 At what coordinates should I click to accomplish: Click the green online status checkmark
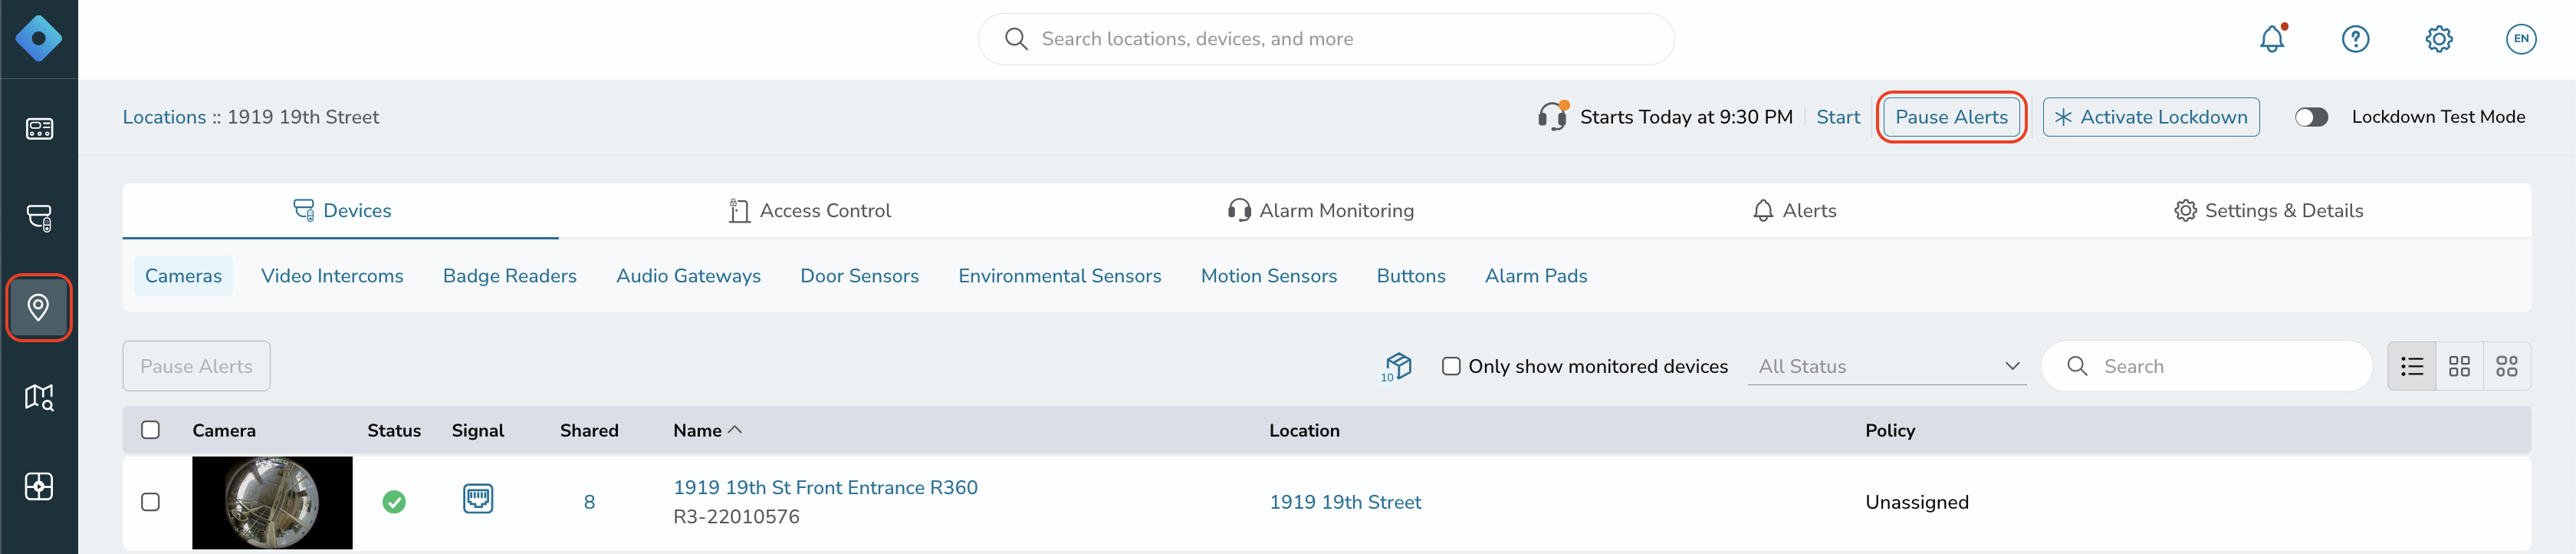pyautogui.click(x=394, y=501)
